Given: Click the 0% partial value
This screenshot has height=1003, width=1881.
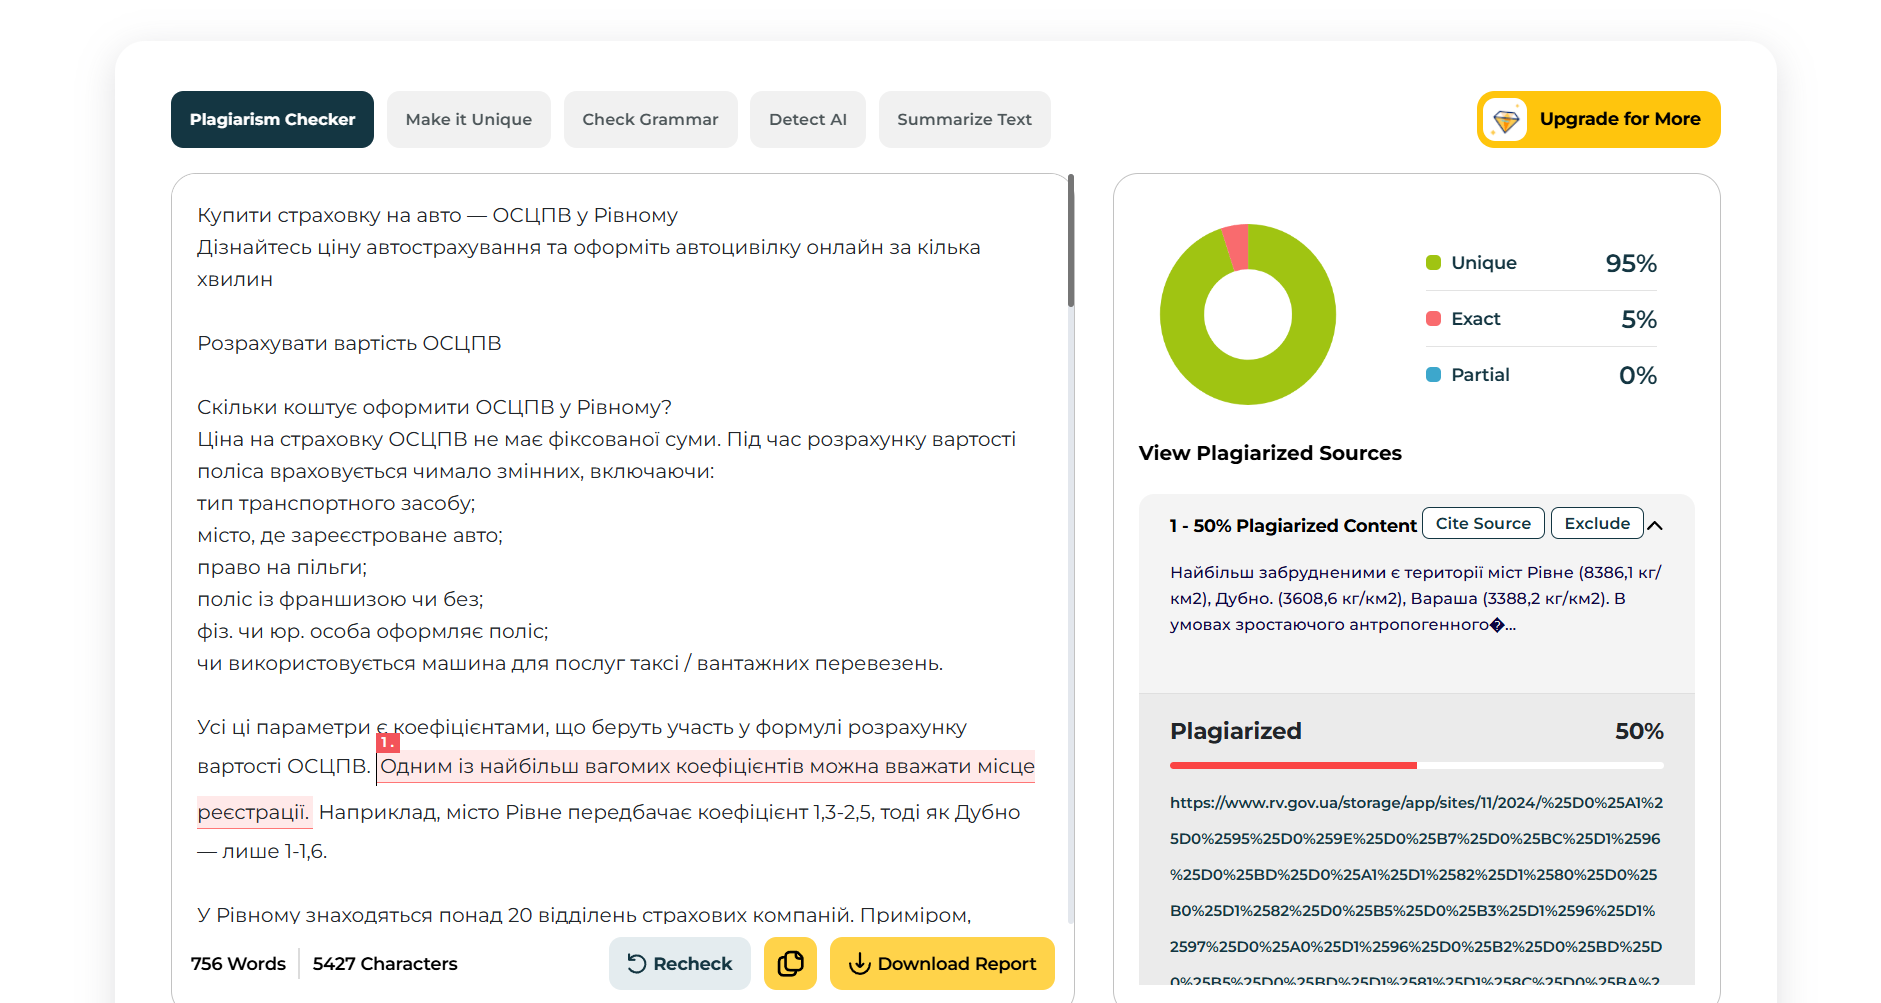Looking at the screenshot, I should point(1638,375).
